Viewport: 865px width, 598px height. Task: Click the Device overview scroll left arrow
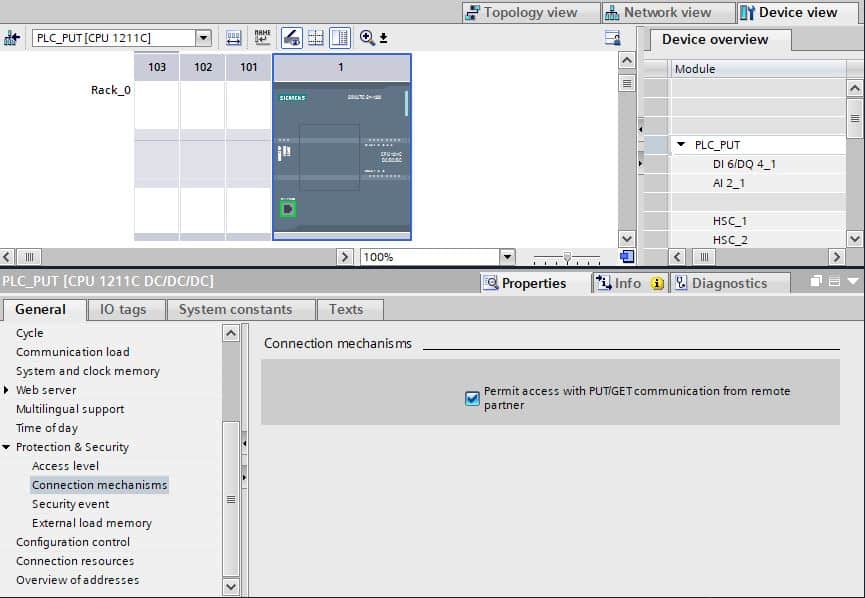(677, 257)
